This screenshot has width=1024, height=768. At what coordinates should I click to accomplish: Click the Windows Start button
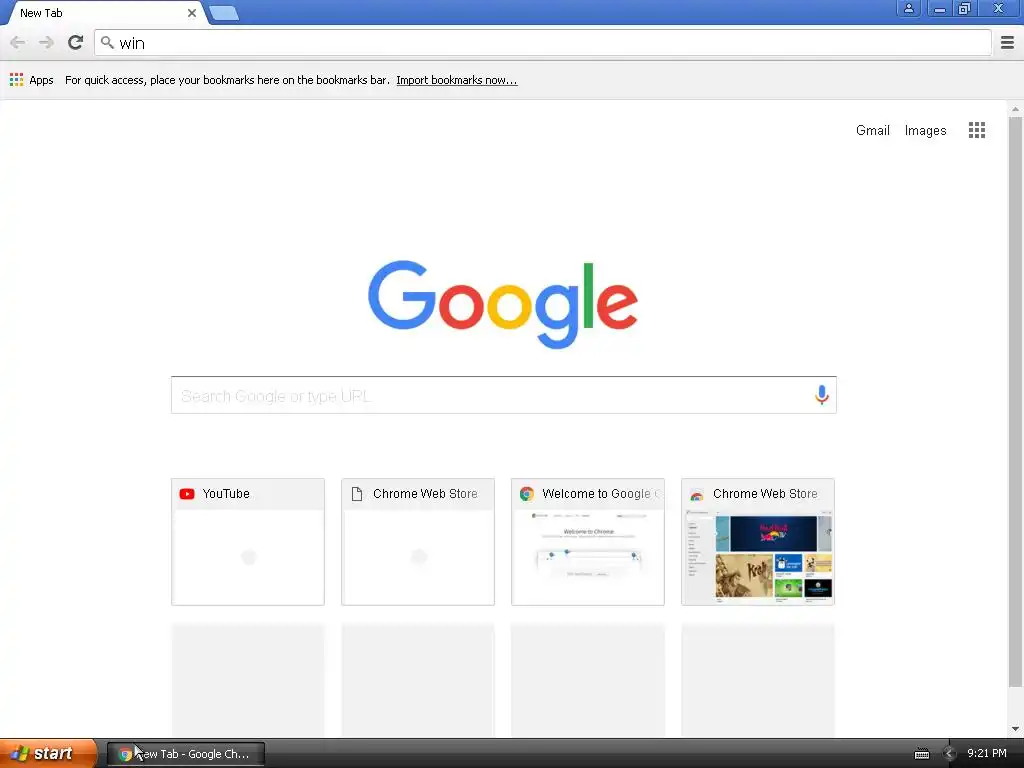pyautogui.click(x=48, y=754)
